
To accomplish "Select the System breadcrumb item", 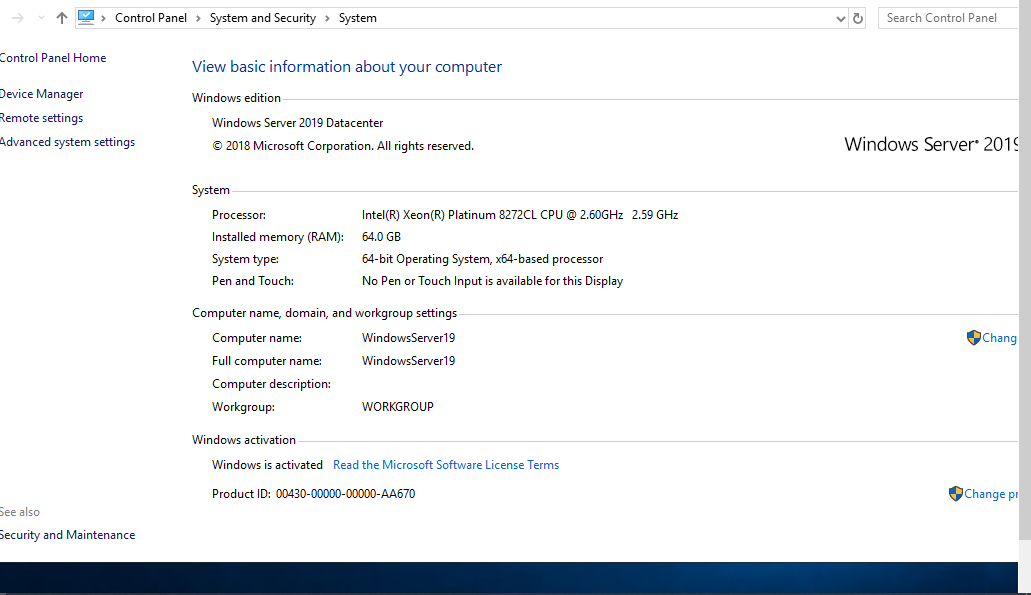I will [358, 18].
